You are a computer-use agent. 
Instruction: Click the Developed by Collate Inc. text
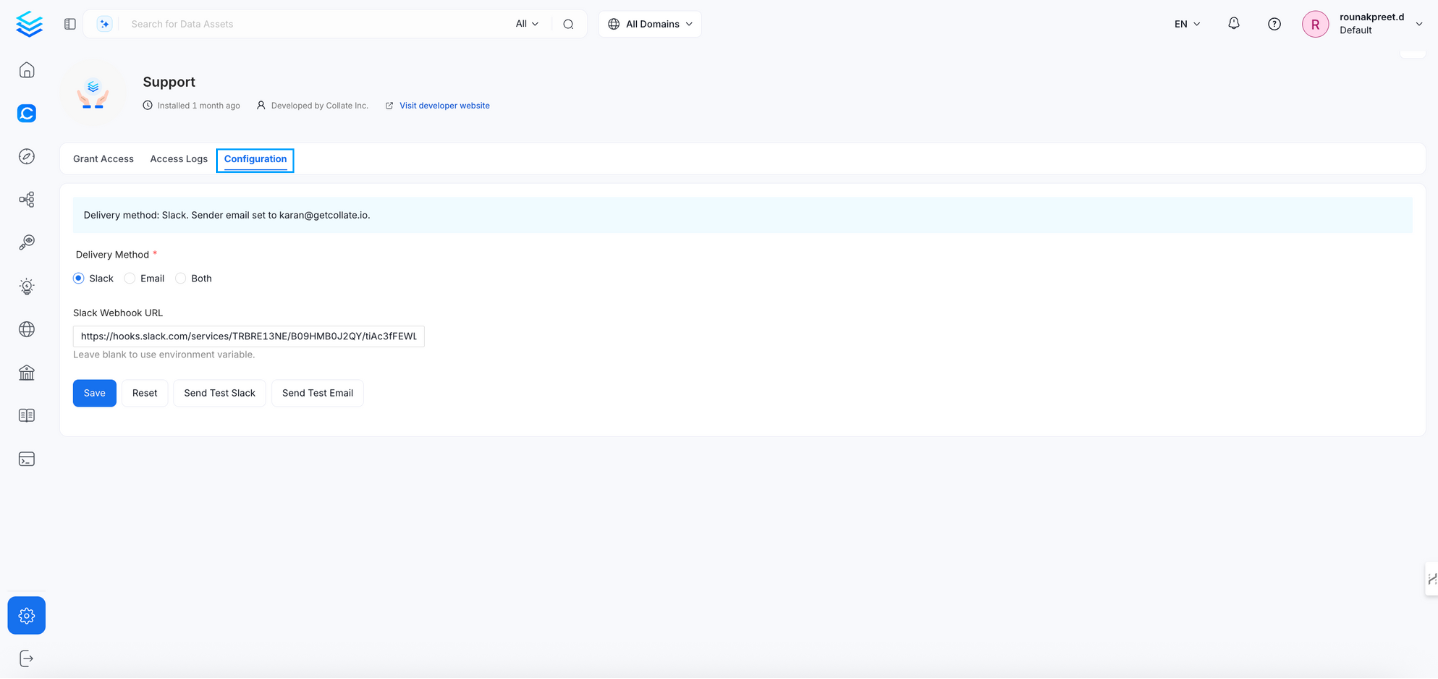(x=319, y=106)
